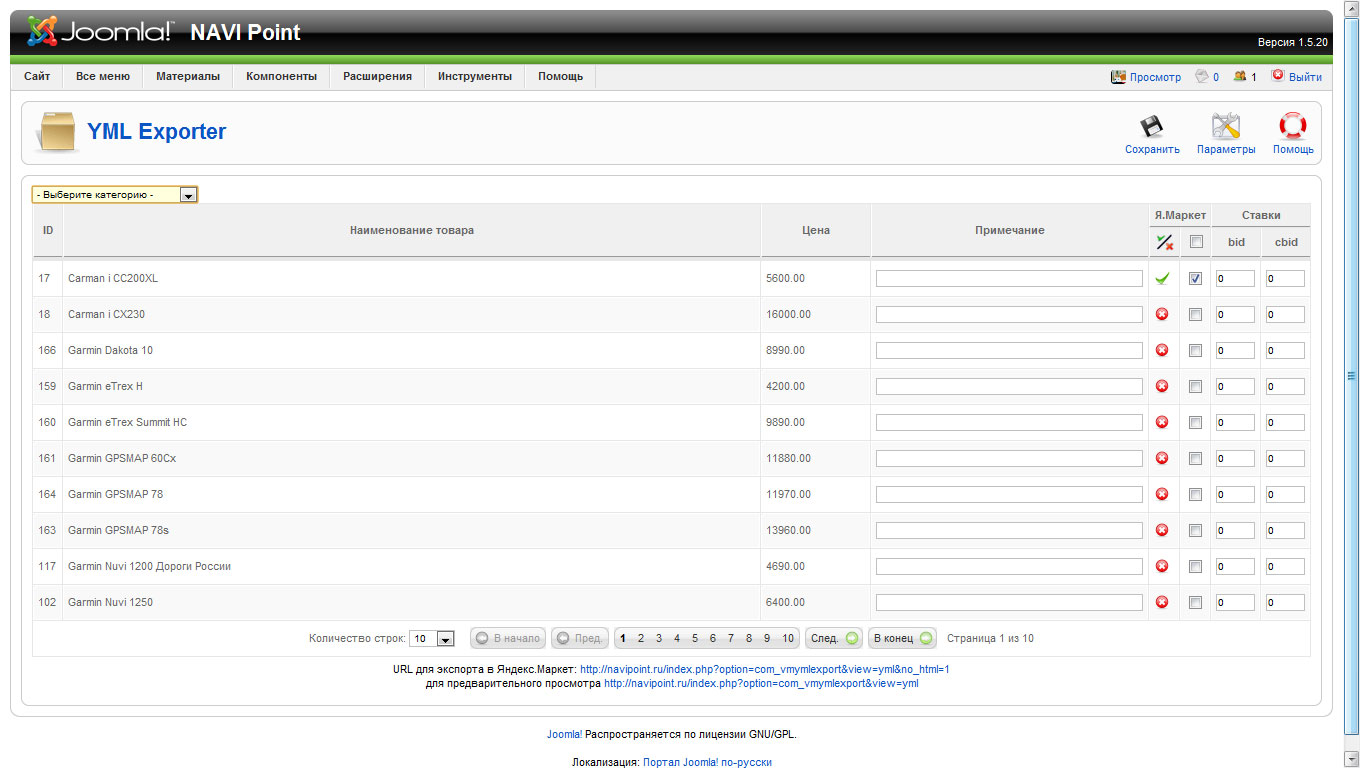Open the Сайт menu
The image size is (1360, 768).
click(x=37, y=77)
